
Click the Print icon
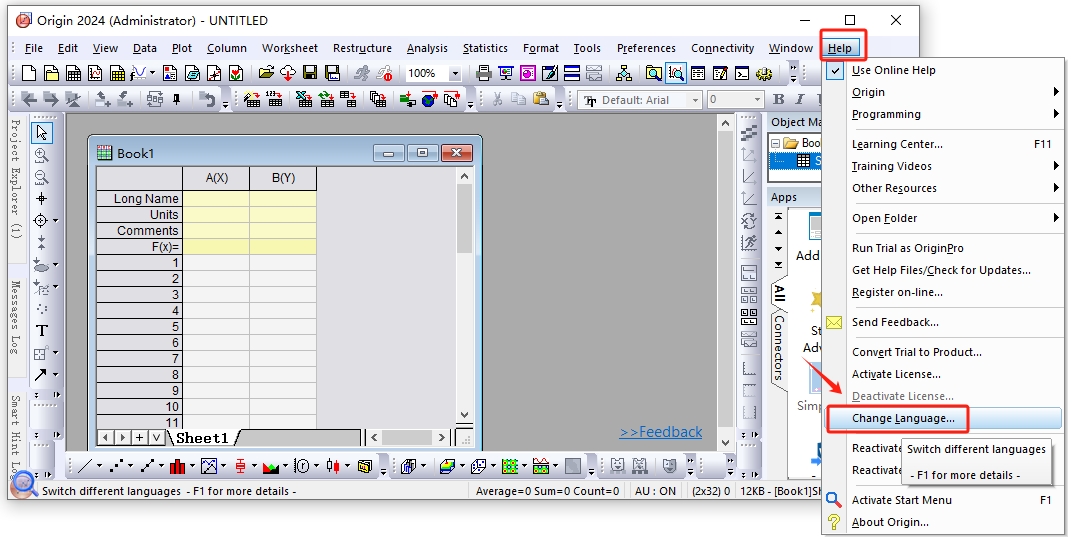[x=484, y=73]
